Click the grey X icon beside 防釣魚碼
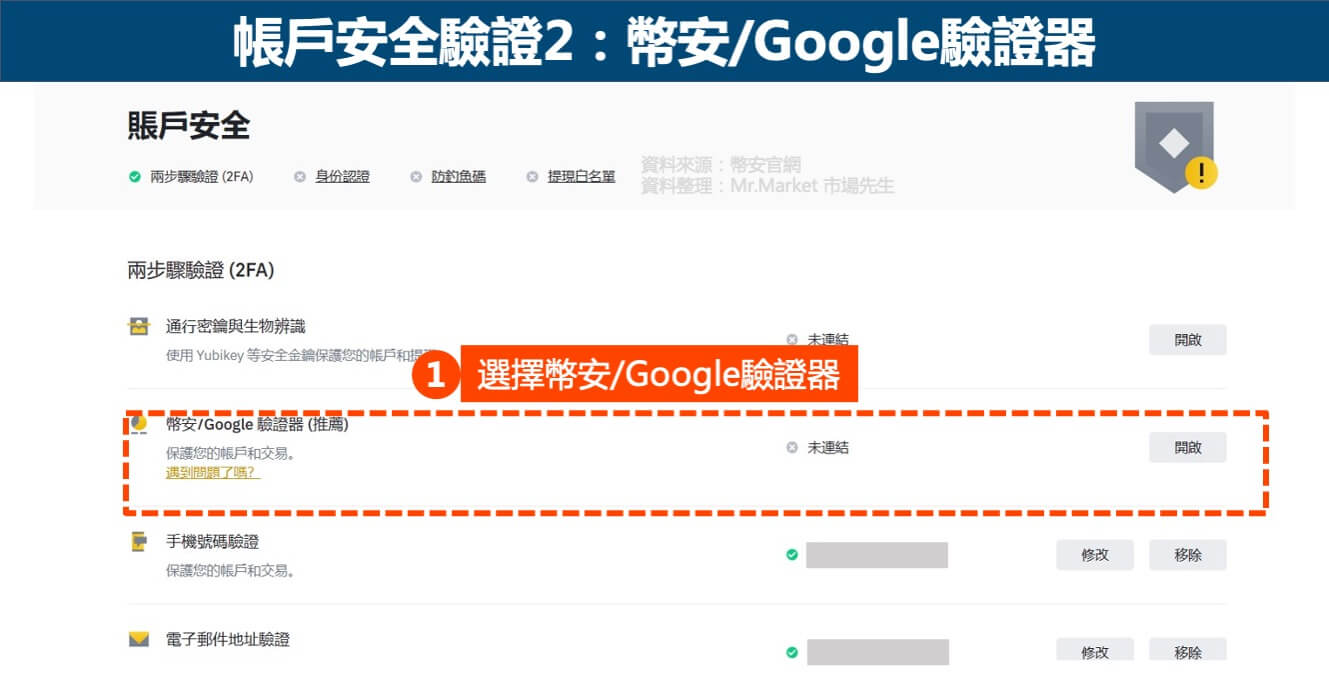This screenshot has height=681, width=1329. coord(415,177)
